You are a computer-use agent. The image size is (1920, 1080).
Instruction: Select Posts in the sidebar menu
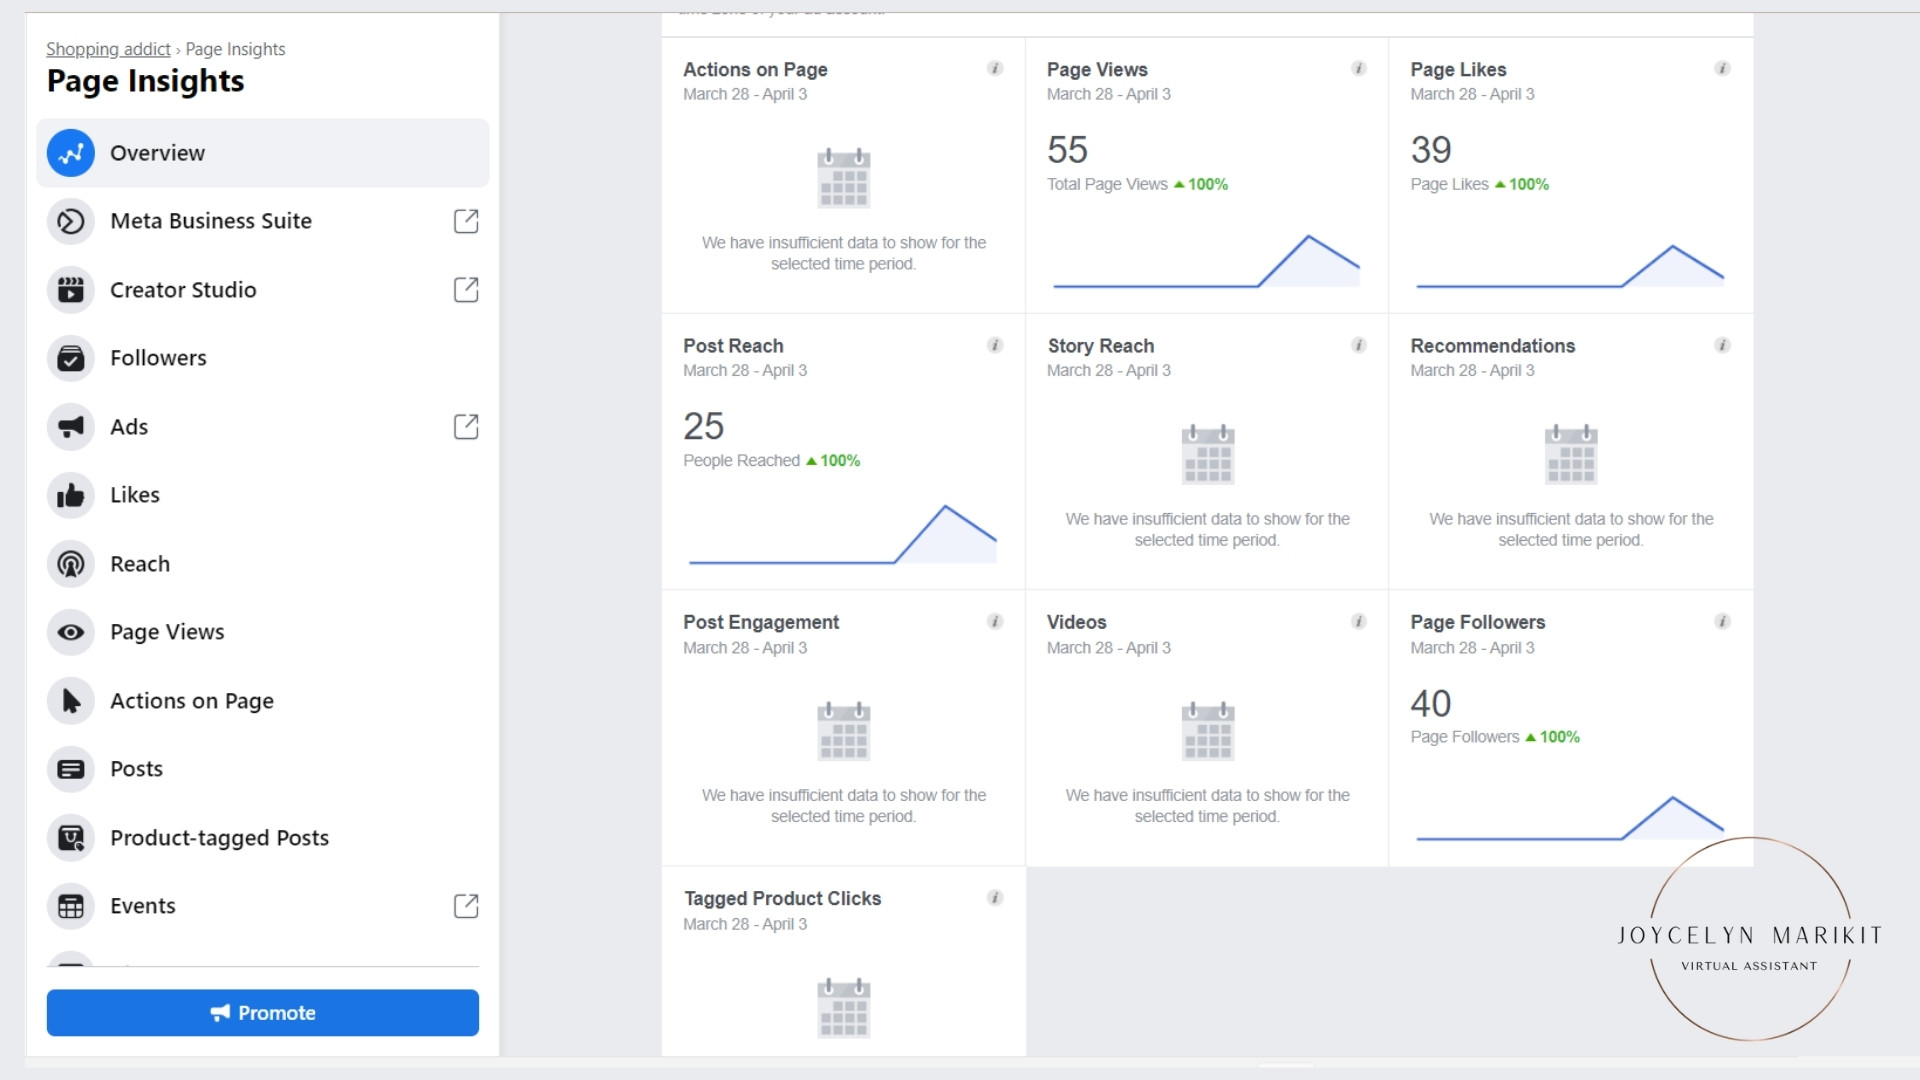(136, 769)
